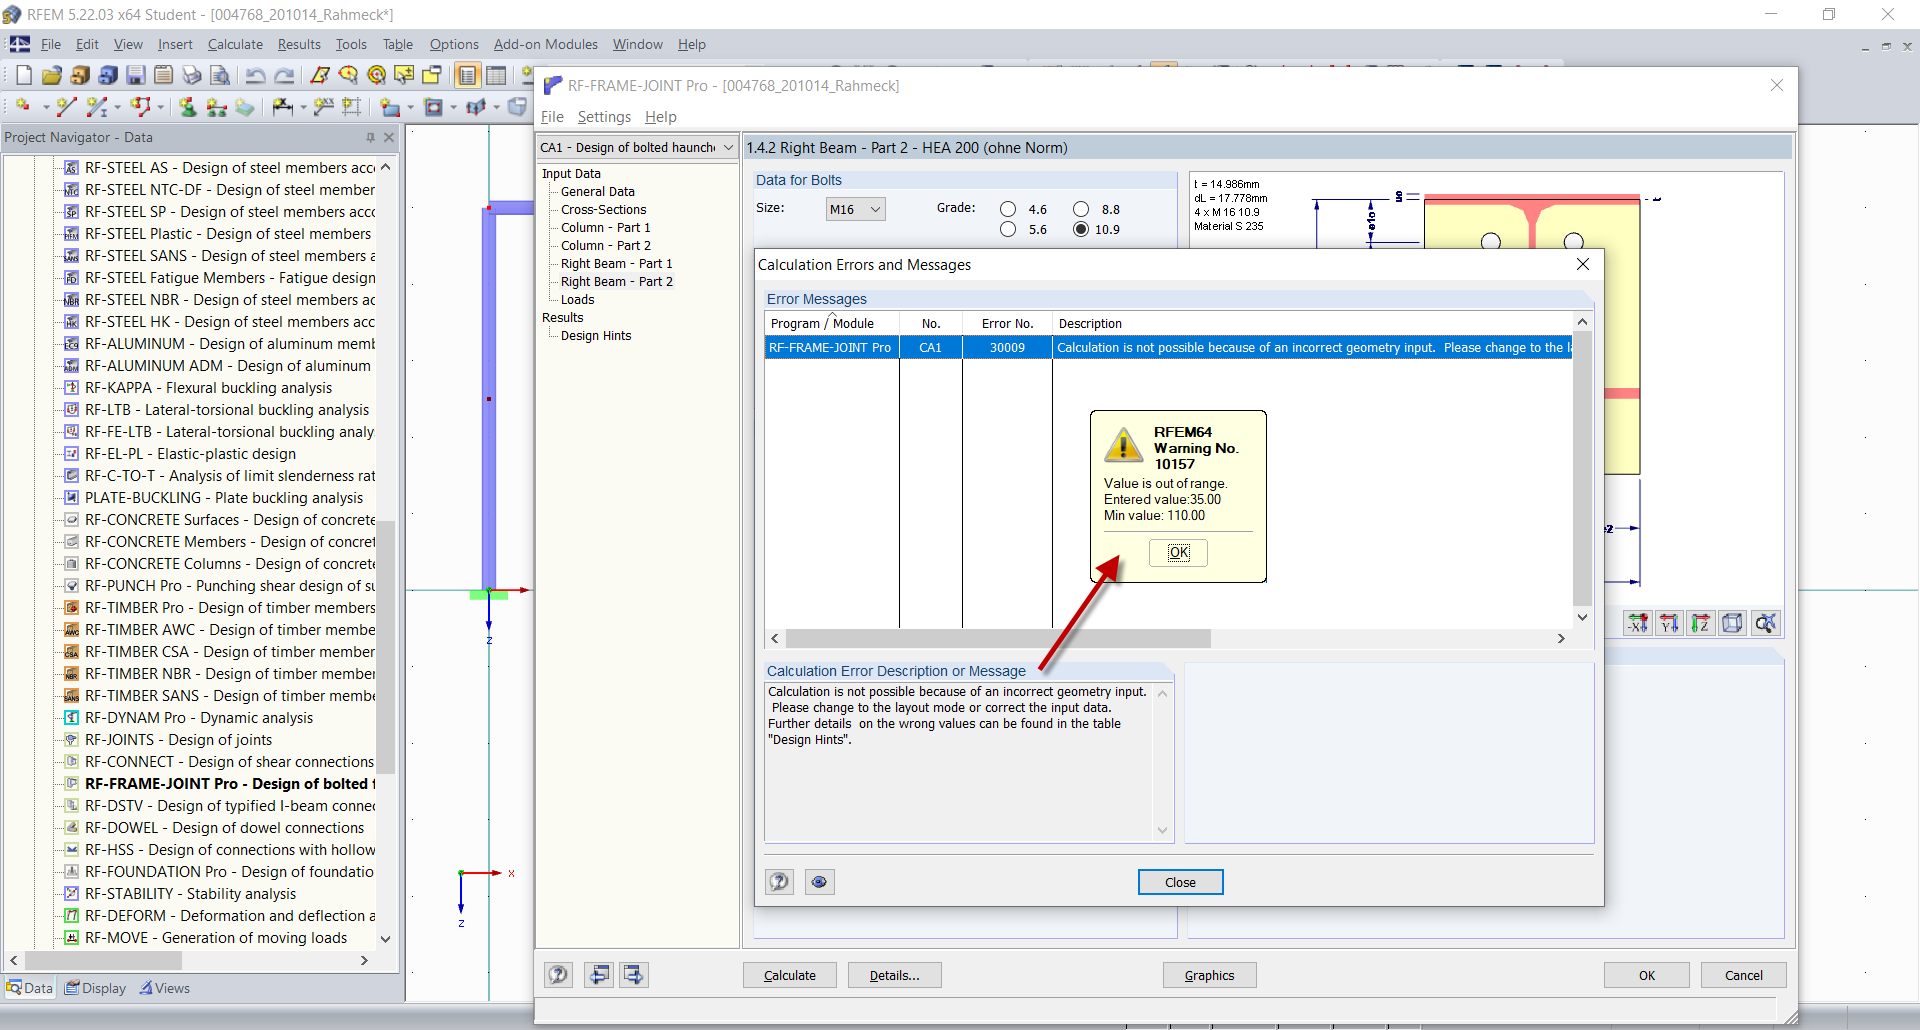Toggle the Project Navigator panel icon
This screenshot has height=1030, width=1920.
pyautogui.click(x=468, y=75)
